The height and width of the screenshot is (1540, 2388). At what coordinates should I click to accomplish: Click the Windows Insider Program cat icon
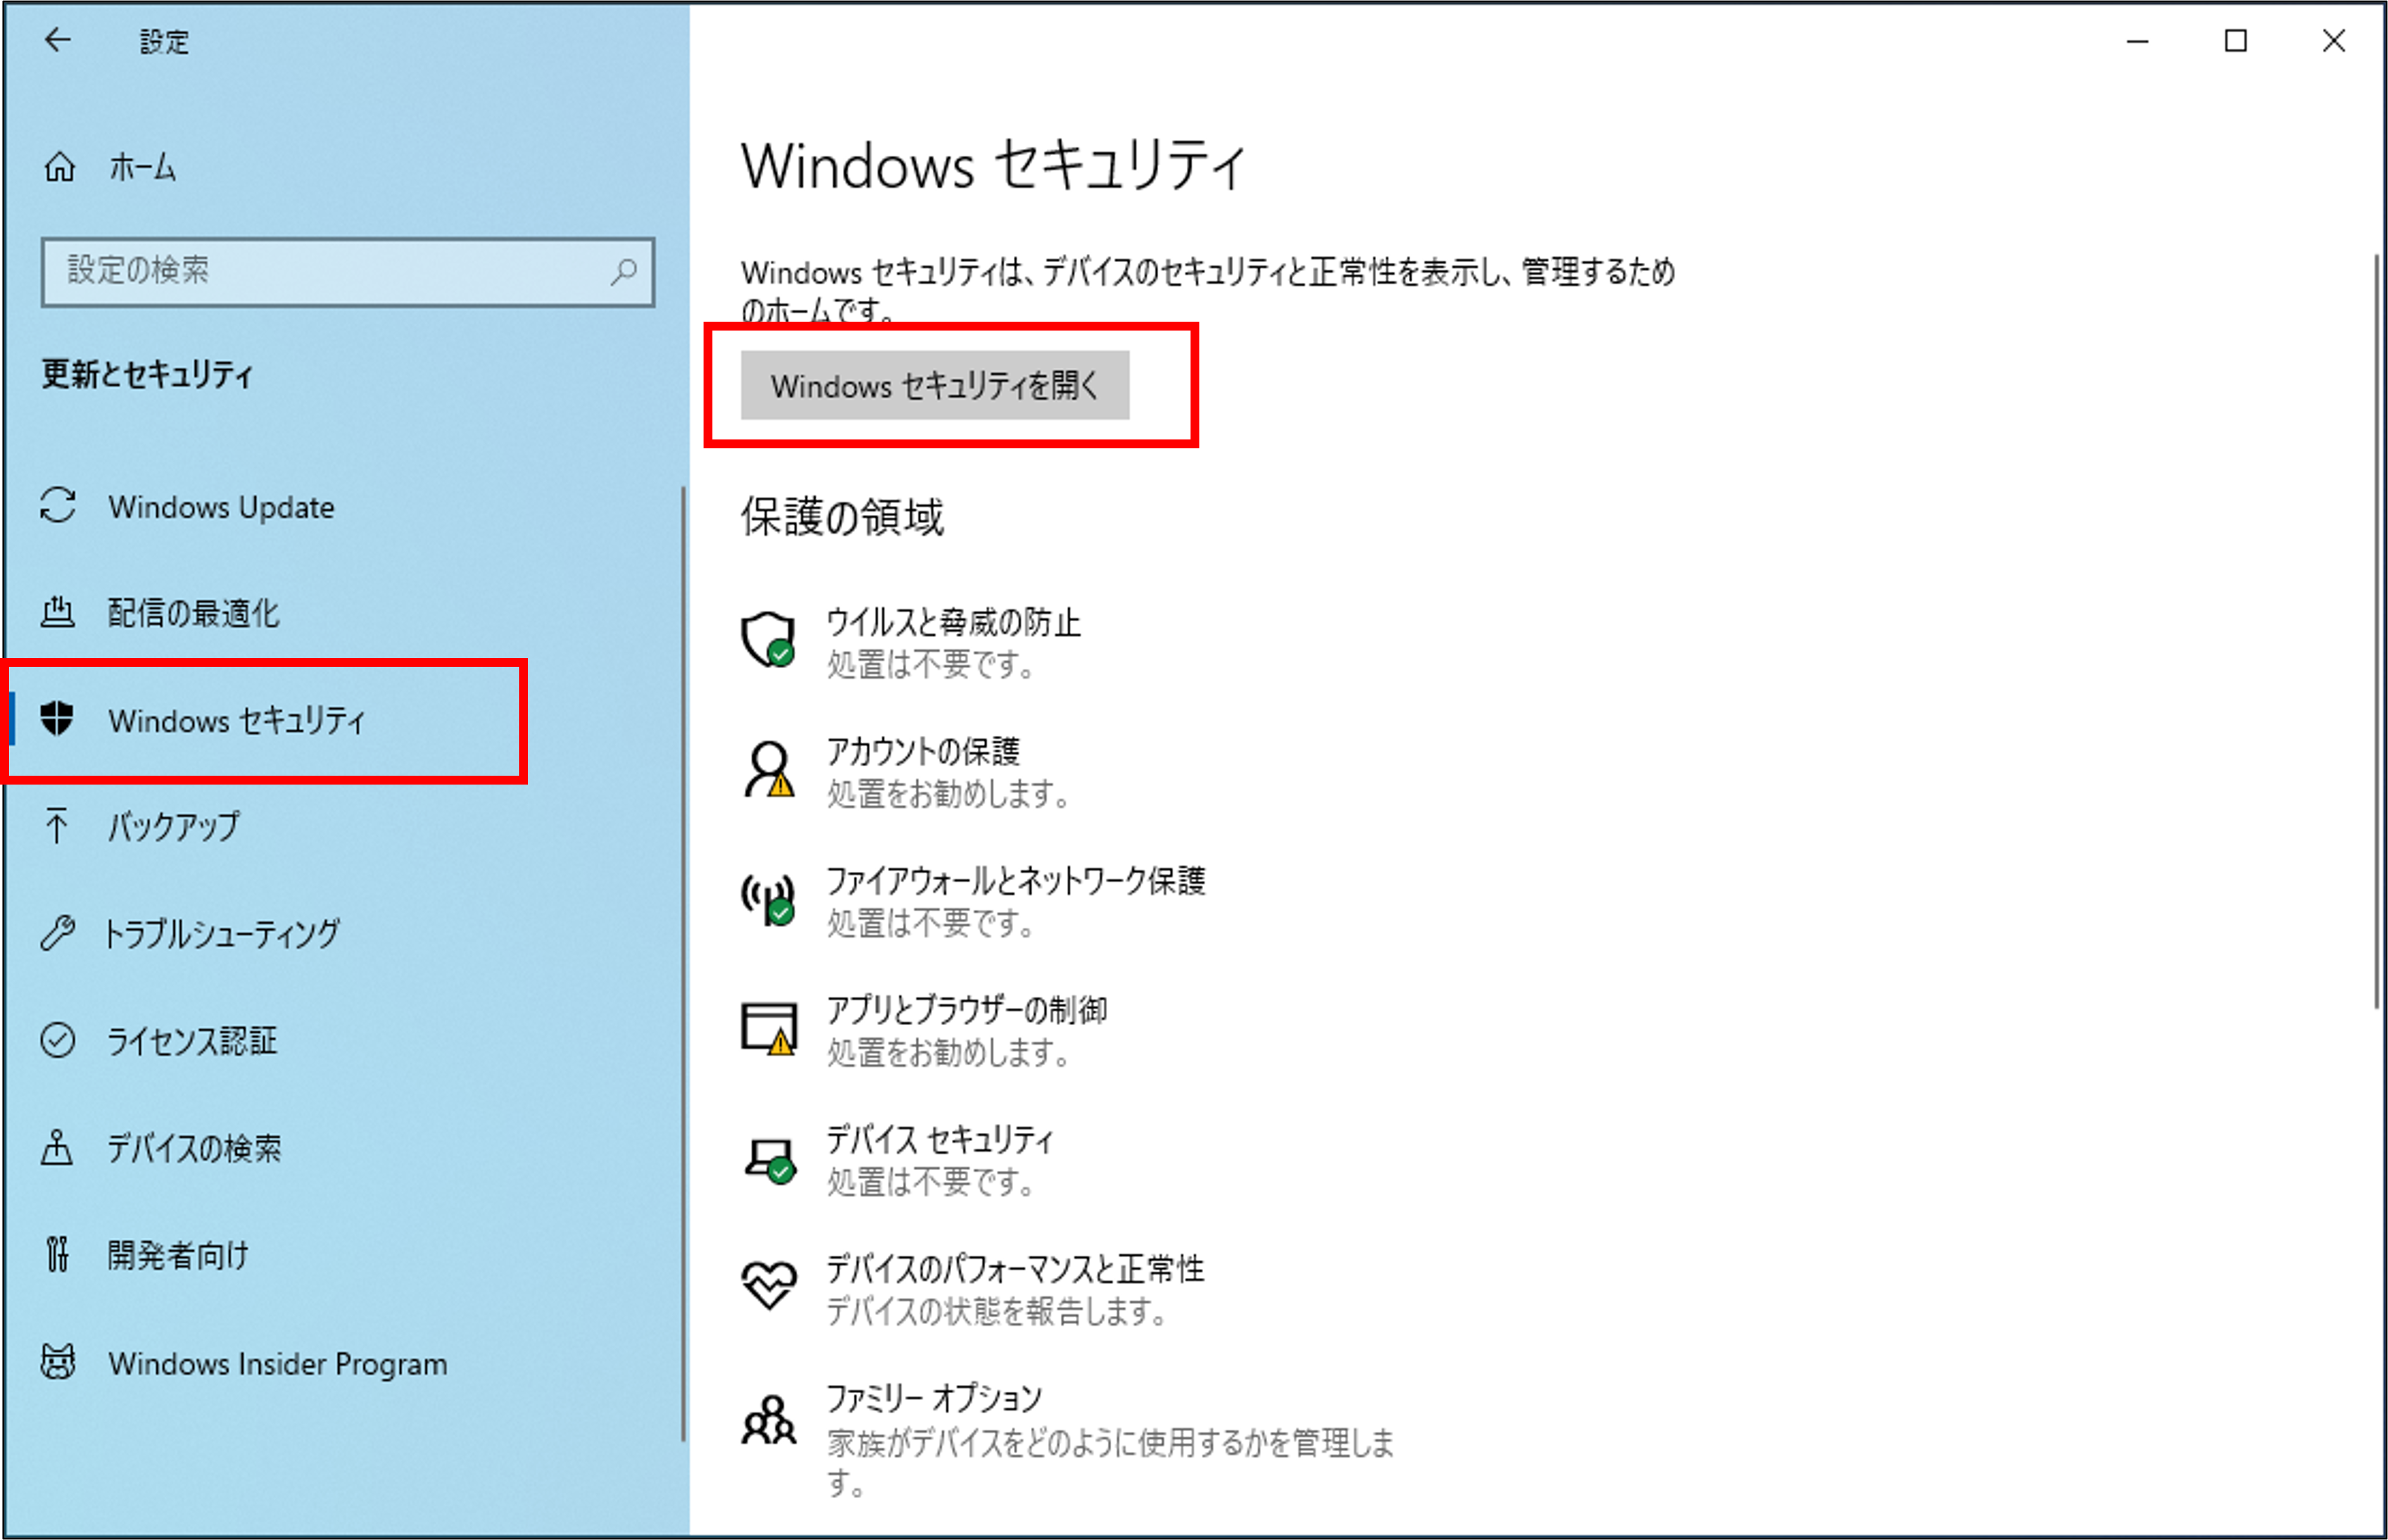(x=57, y=1362)
